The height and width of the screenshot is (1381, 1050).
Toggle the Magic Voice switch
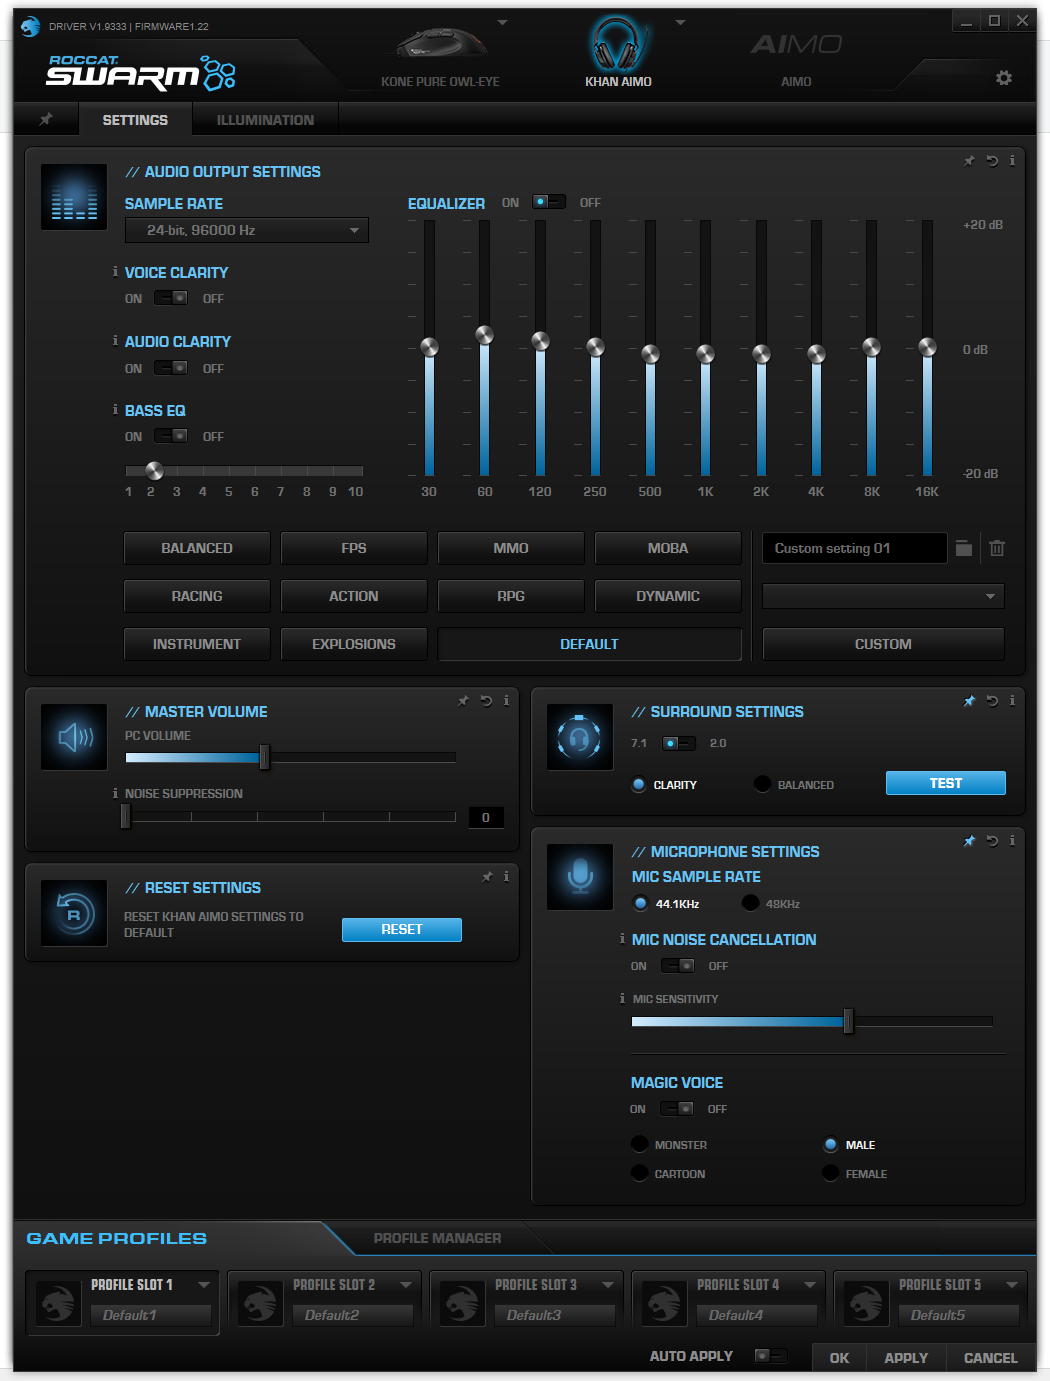pos(677,1109)
